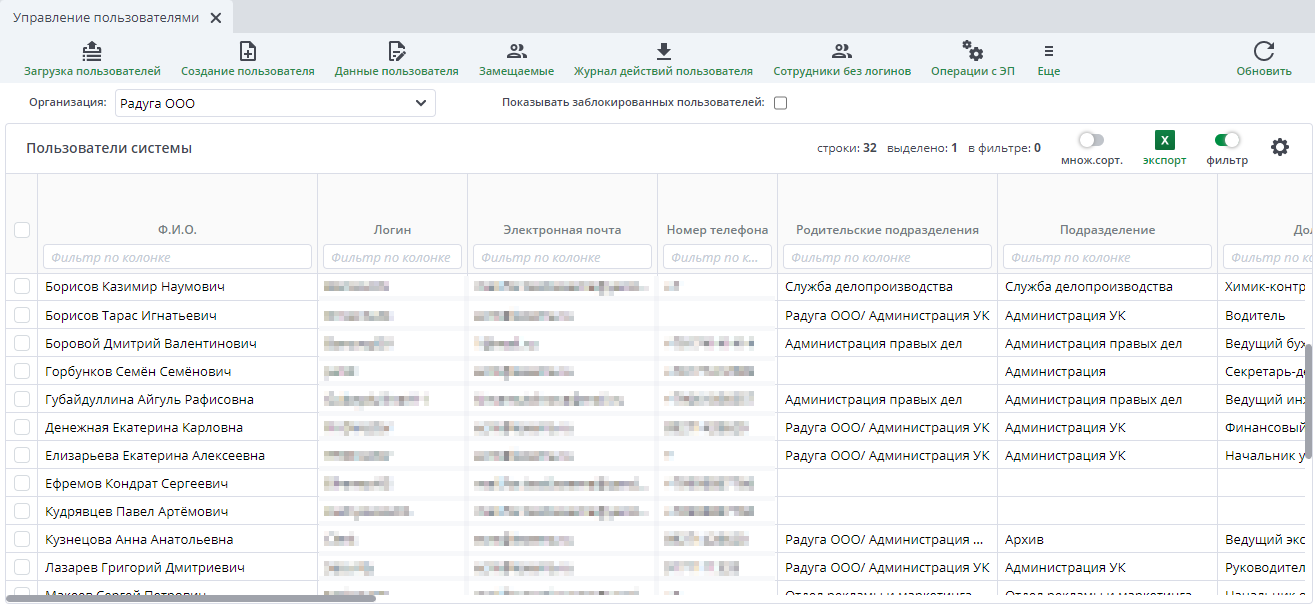Click the Замещаемые toolbar icon
The height and width of the screenshot is (609, 1315).
pos(516,52)
